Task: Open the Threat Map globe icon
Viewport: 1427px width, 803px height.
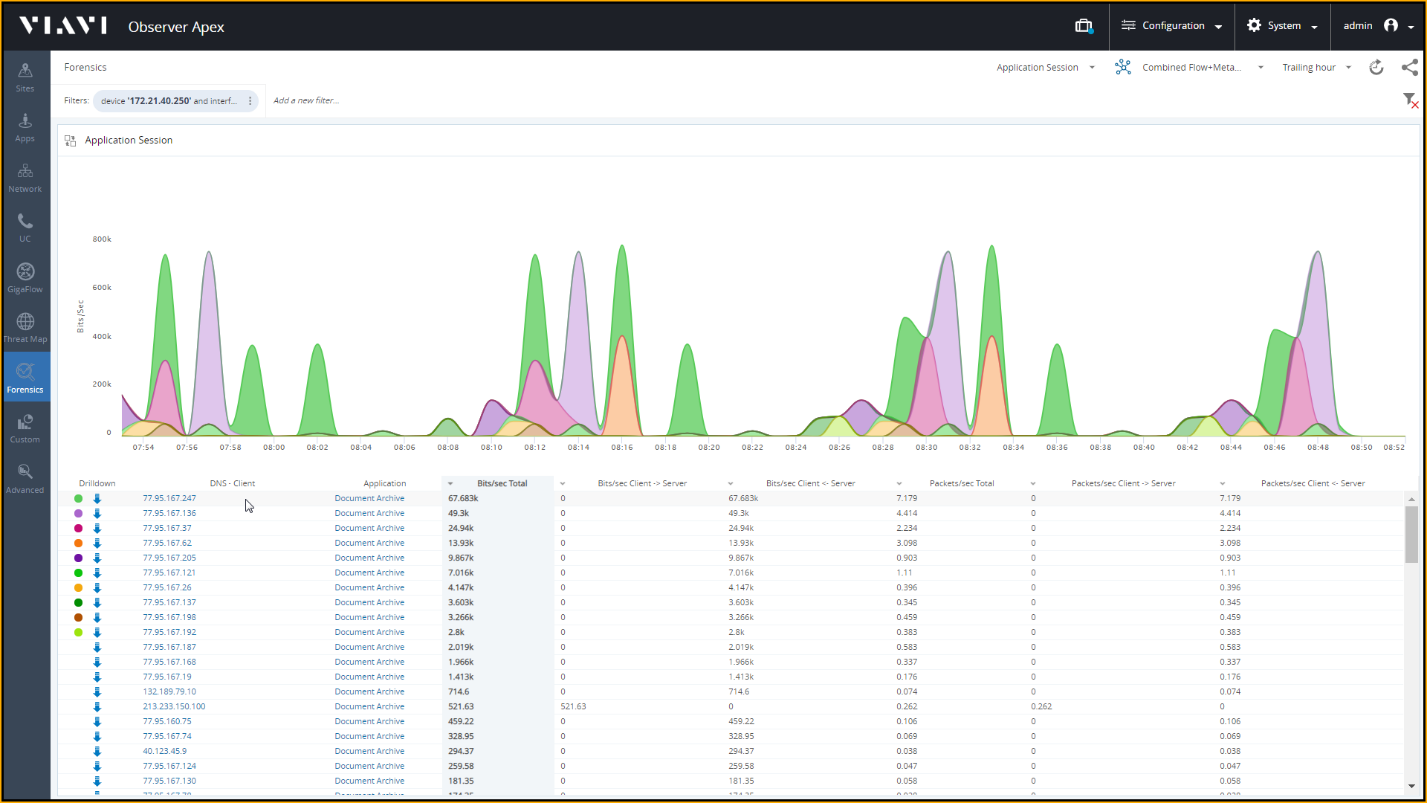Action: (25, 327)
